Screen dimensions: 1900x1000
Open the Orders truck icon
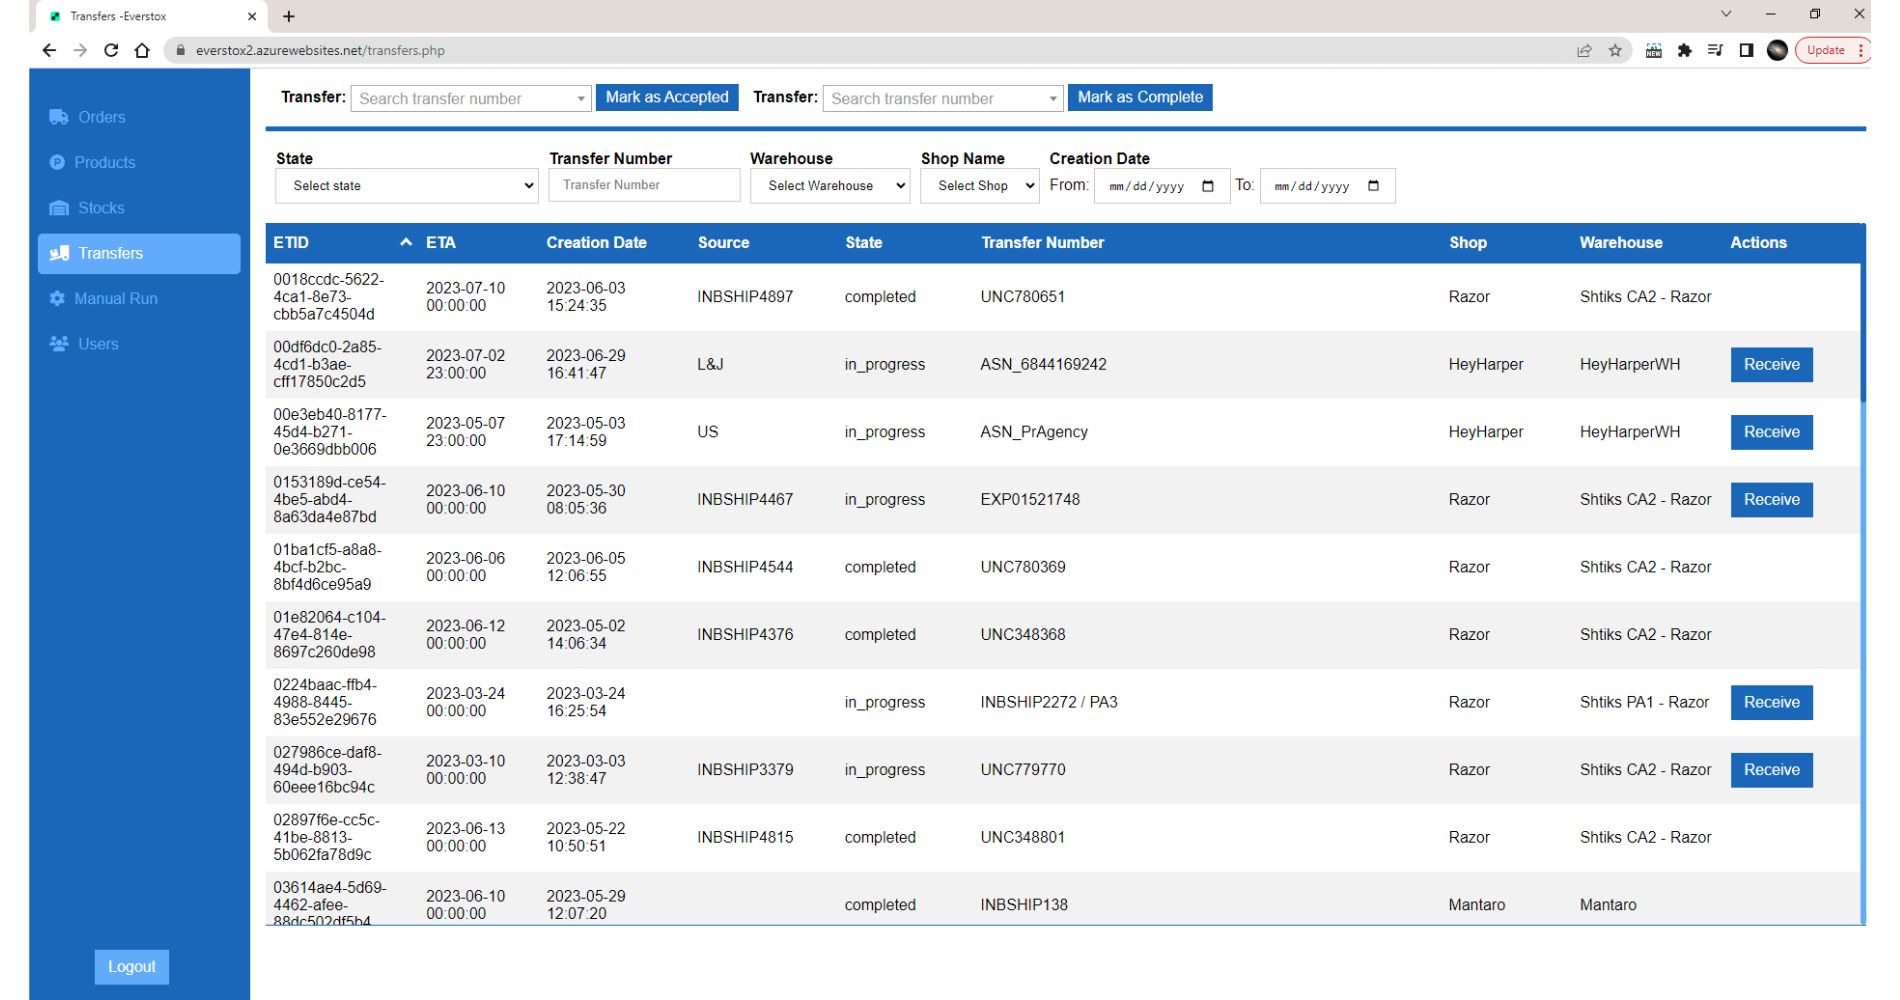click(x=59, y=117)
